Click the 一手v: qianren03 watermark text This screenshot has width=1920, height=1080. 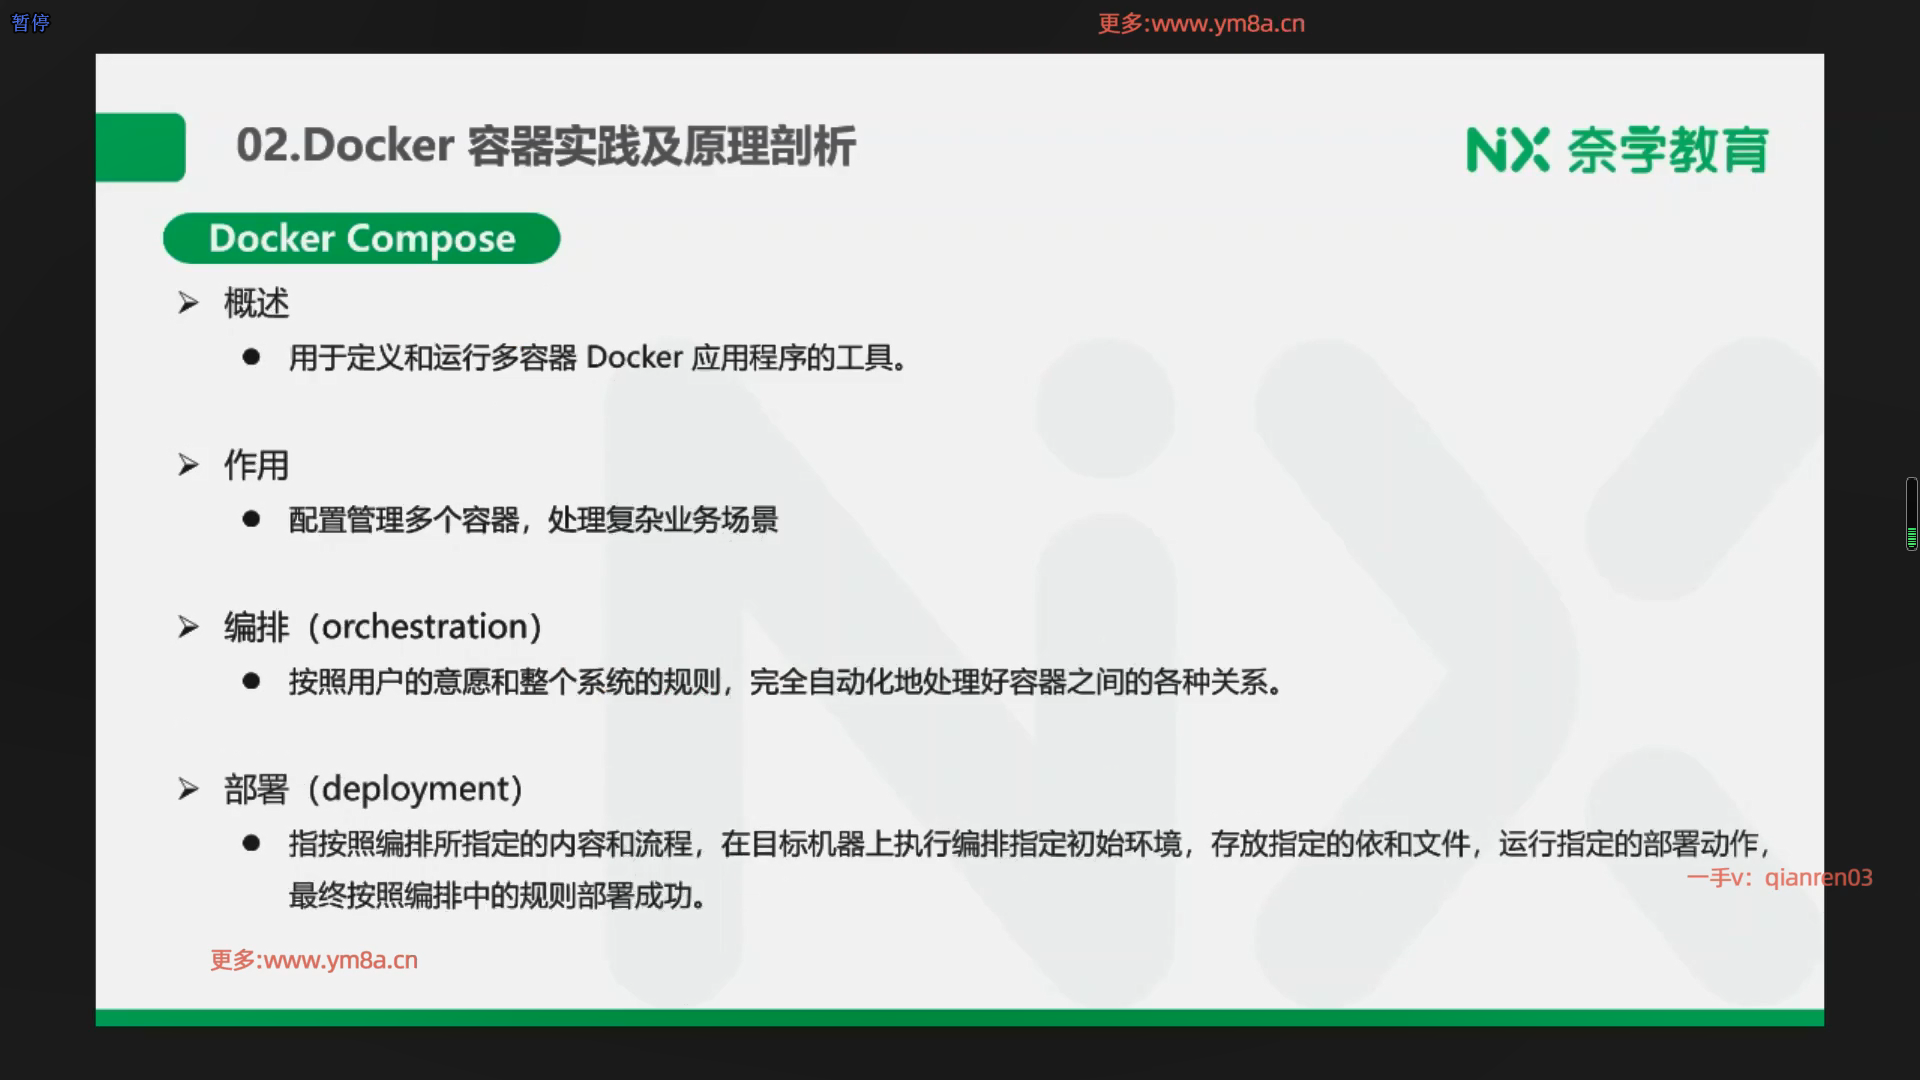point(1779,877)
